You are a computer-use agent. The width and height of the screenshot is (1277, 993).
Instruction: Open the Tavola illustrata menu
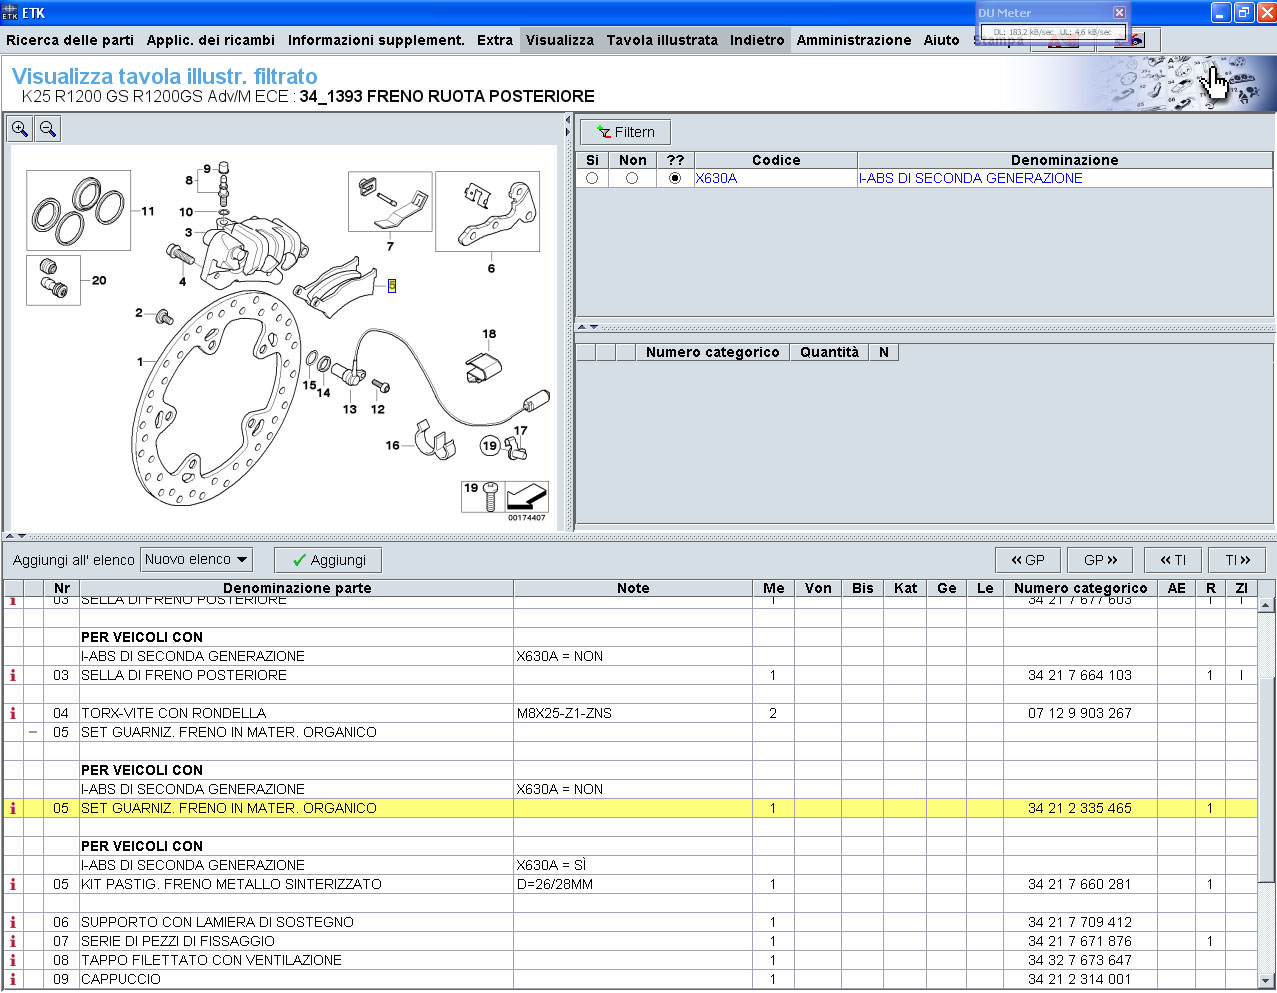(661, 40)
